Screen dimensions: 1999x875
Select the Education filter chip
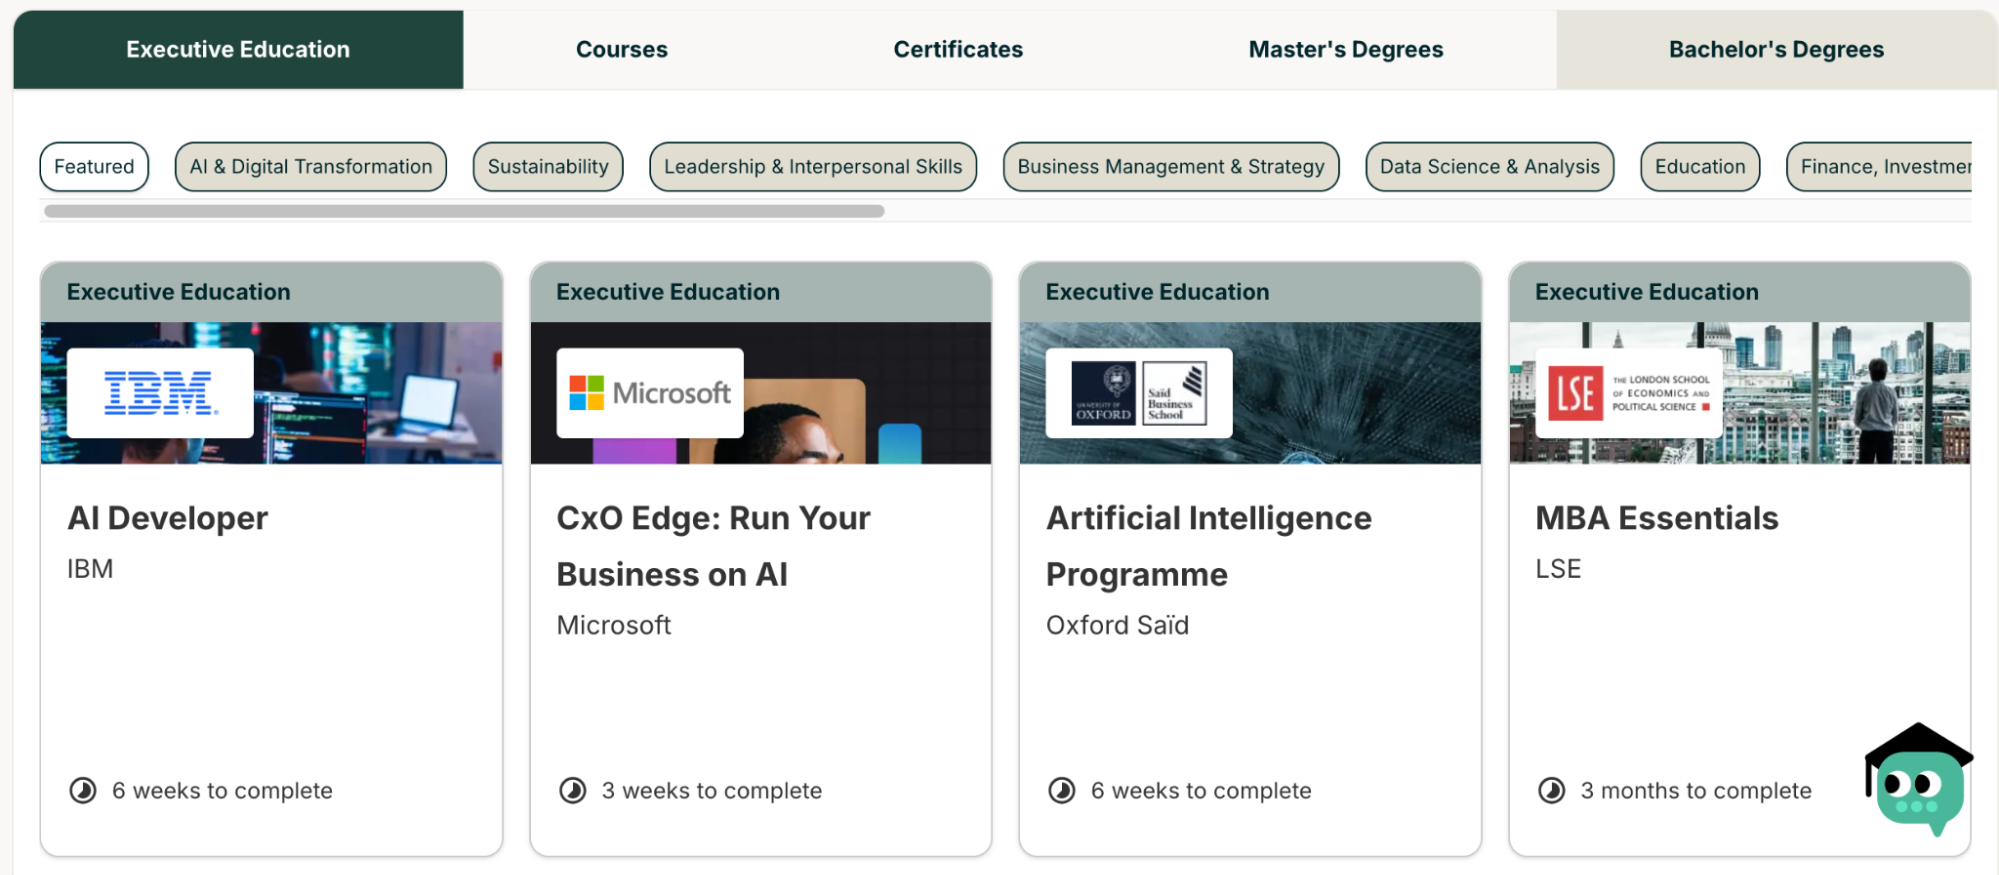tap(1700, 166)
